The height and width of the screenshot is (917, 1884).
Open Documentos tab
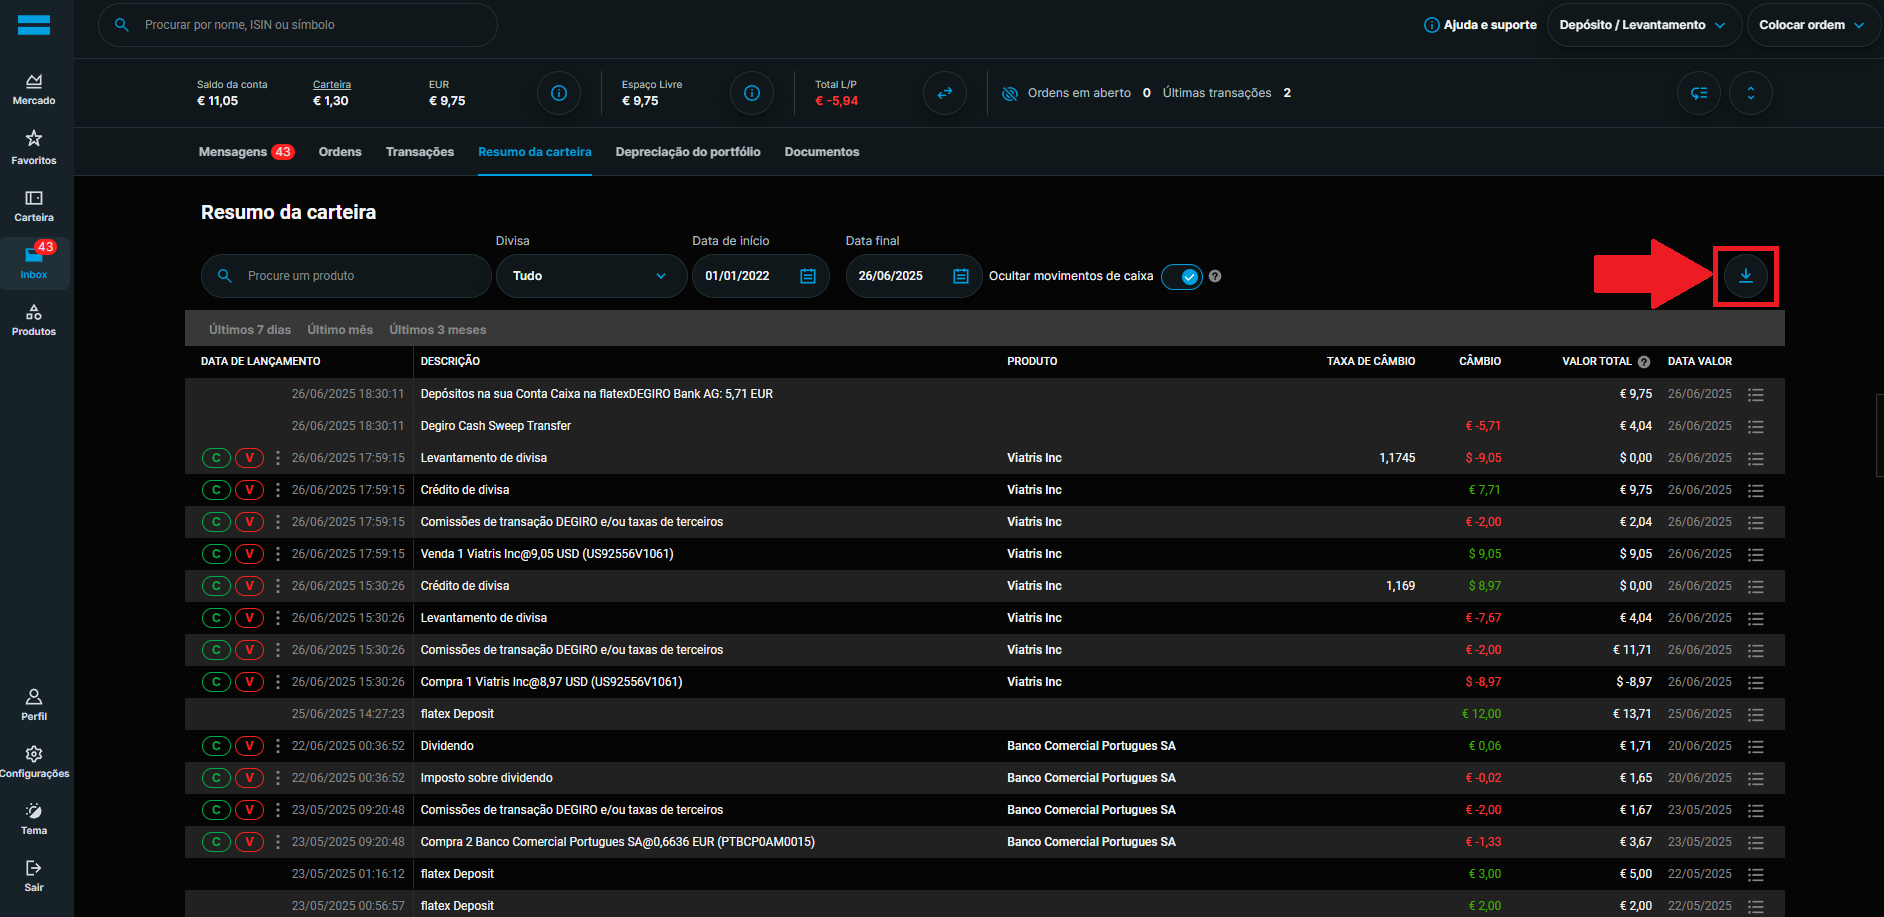click(822, 152)
